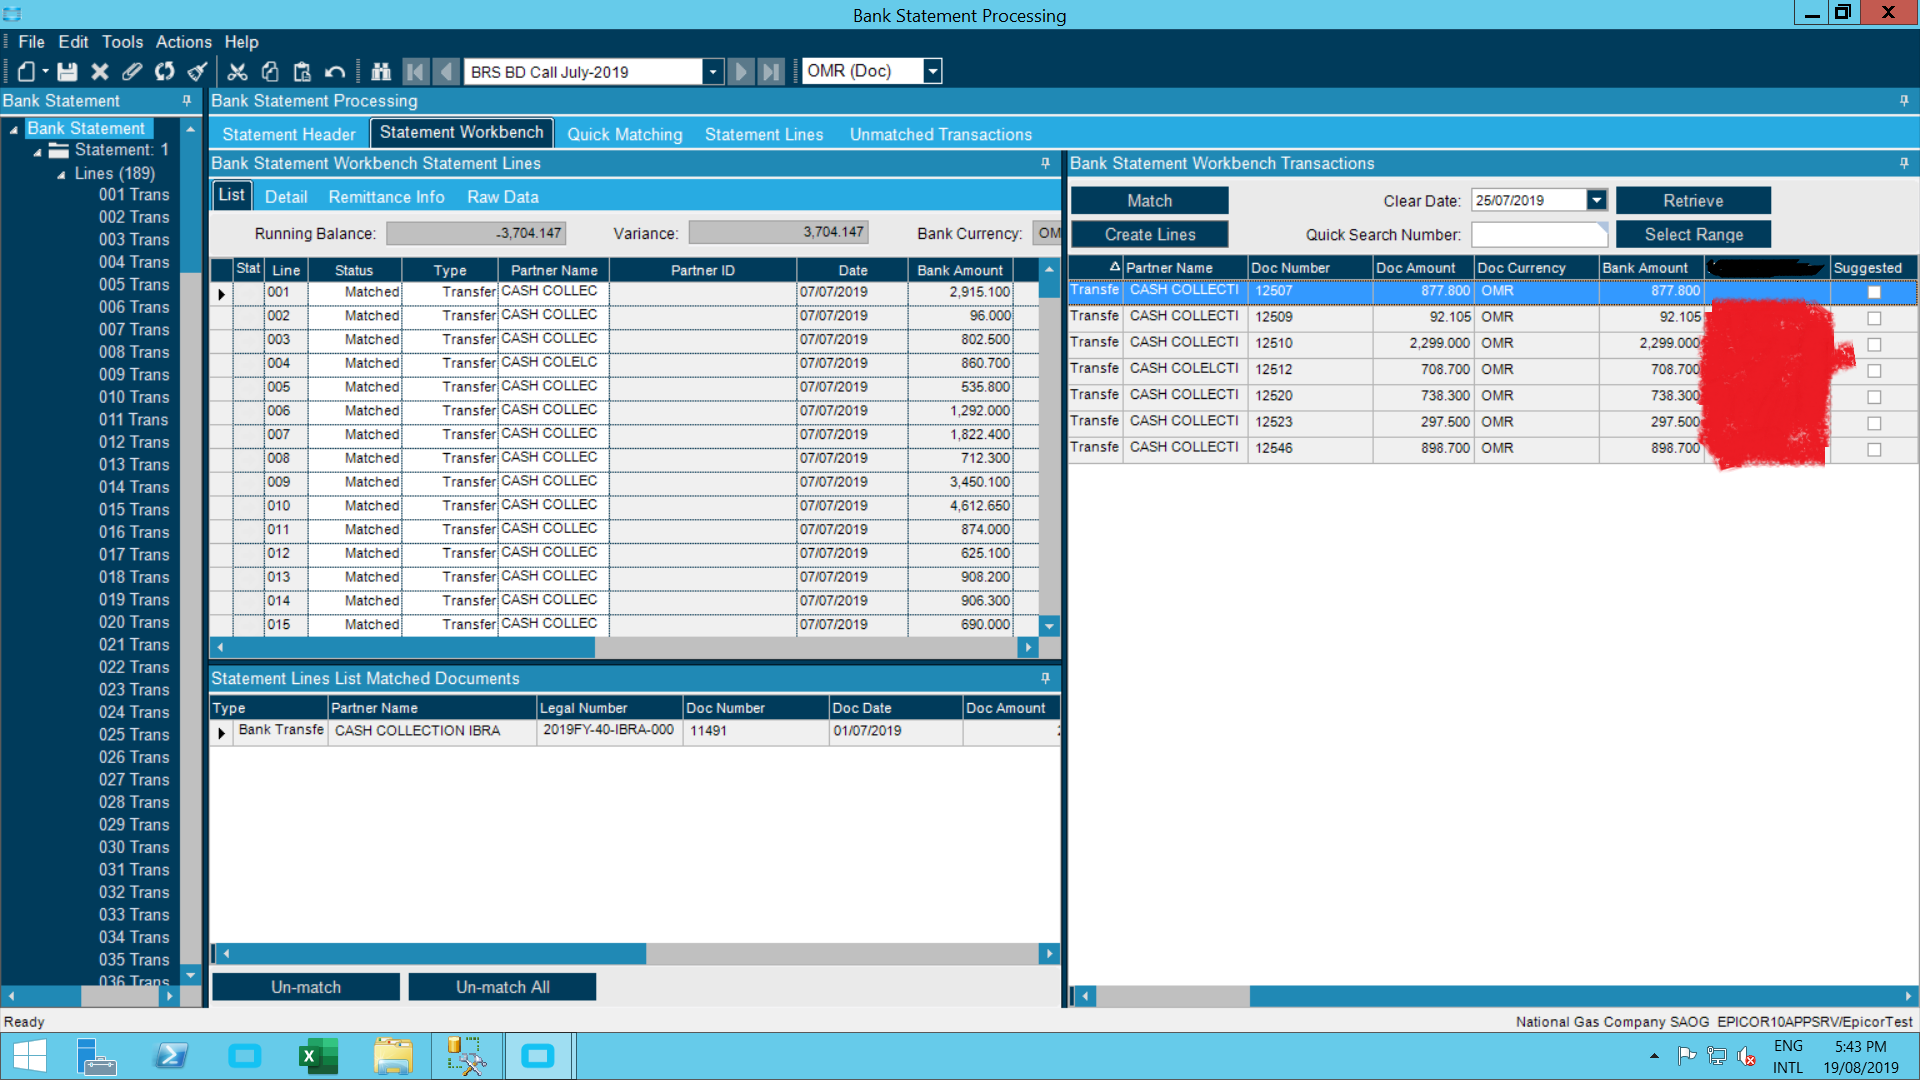Click the Refresh arrows icon

pos(165,71)
